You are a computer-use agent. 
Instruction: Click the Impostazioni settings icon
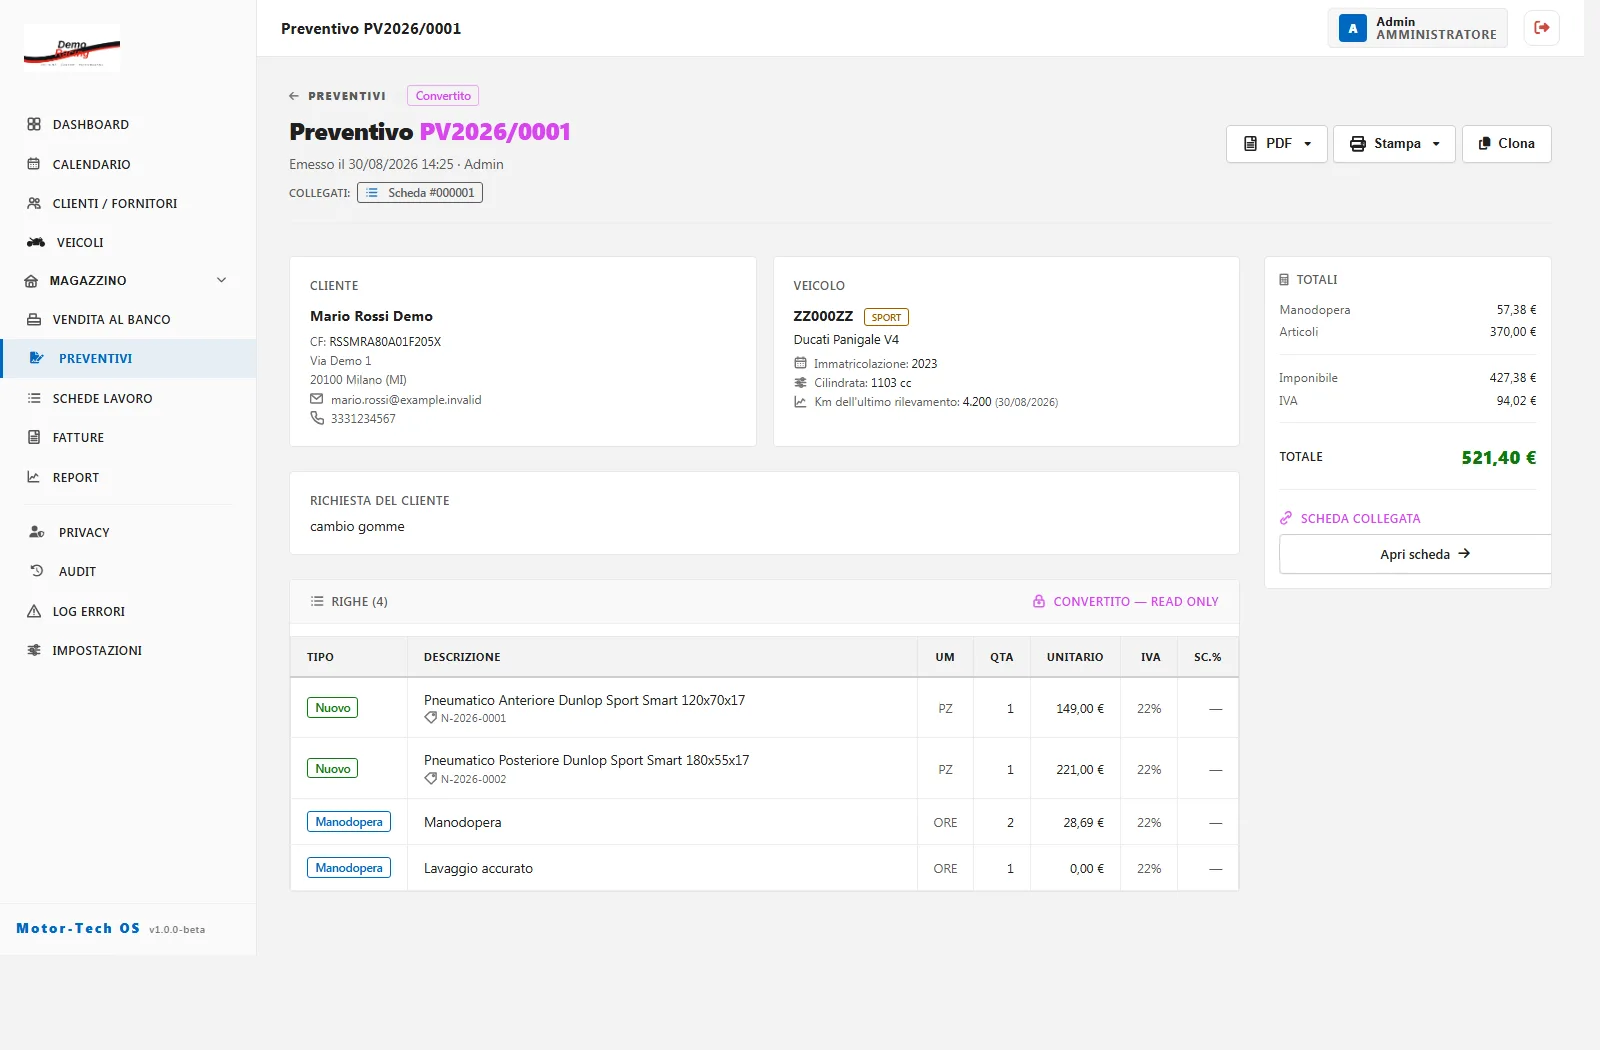(x=34, y=650)
